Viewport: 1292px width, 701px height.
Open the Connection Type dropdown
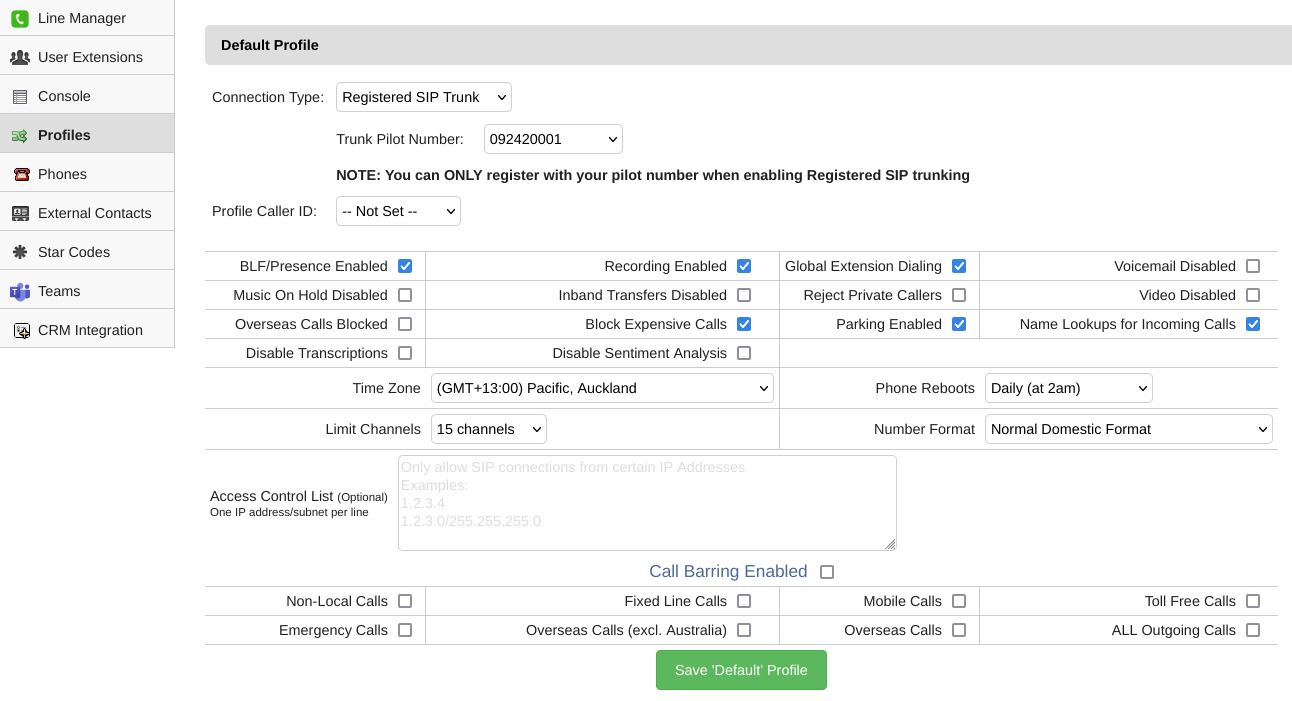pos(424,97)
